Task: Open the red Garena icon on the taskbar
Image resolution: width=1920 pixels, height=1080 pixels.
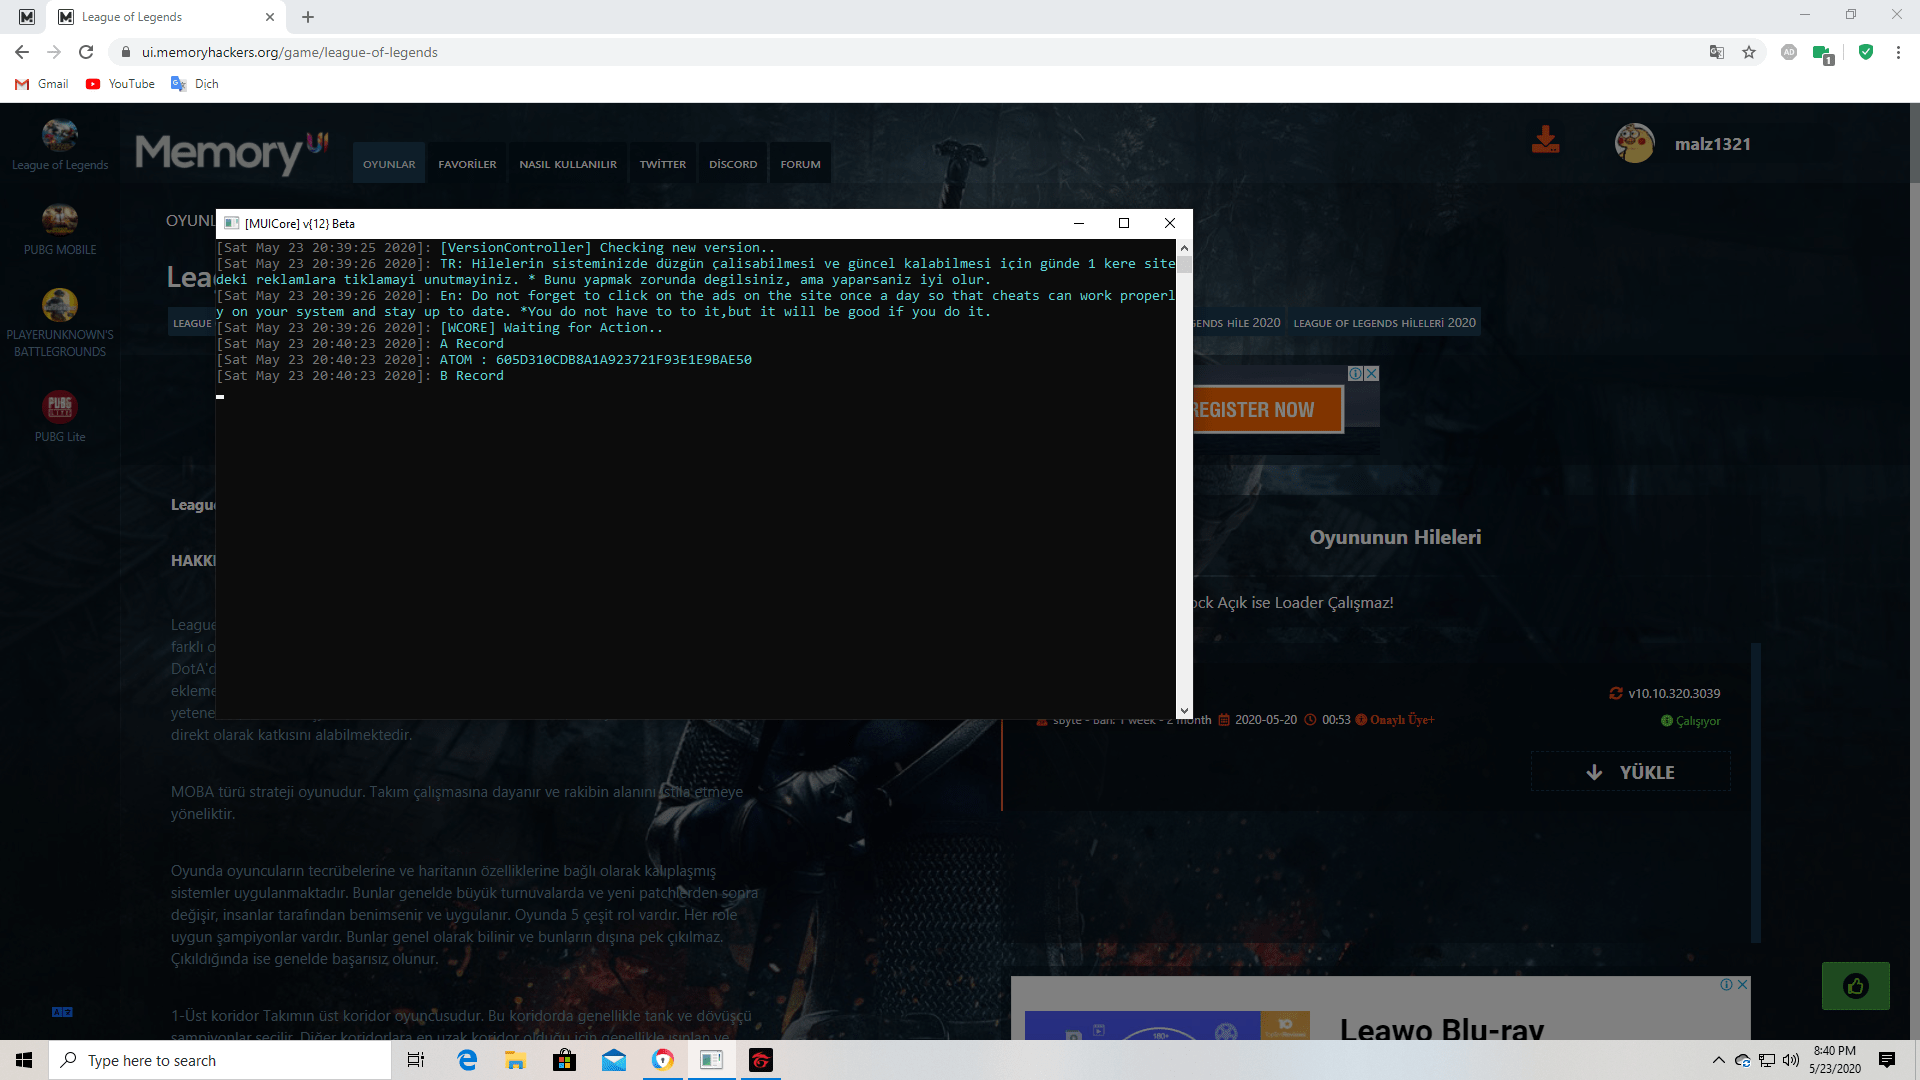Action: click(x=760, y=1060)
